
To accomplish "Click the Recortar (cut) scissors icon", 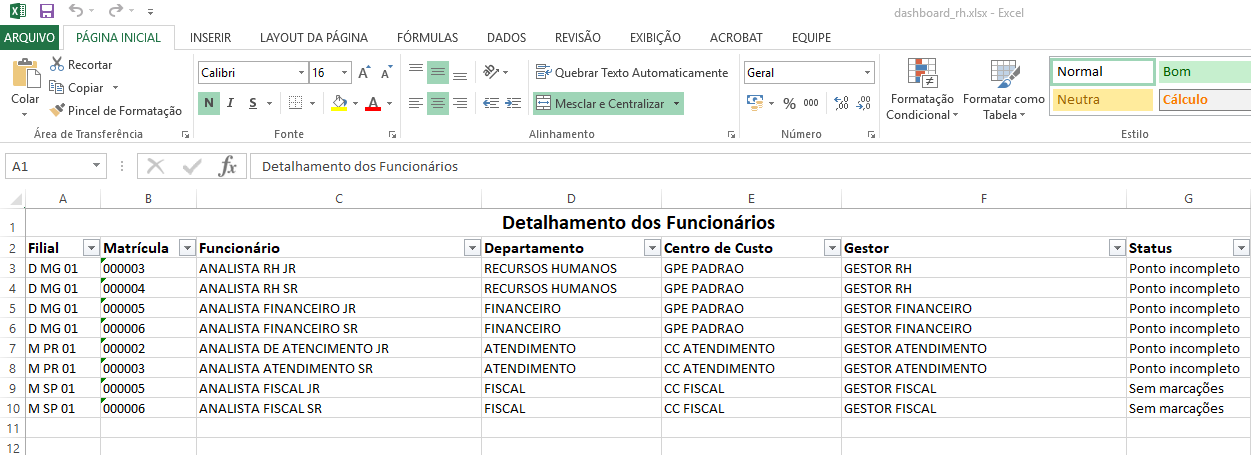I will [x=57, y=65].
